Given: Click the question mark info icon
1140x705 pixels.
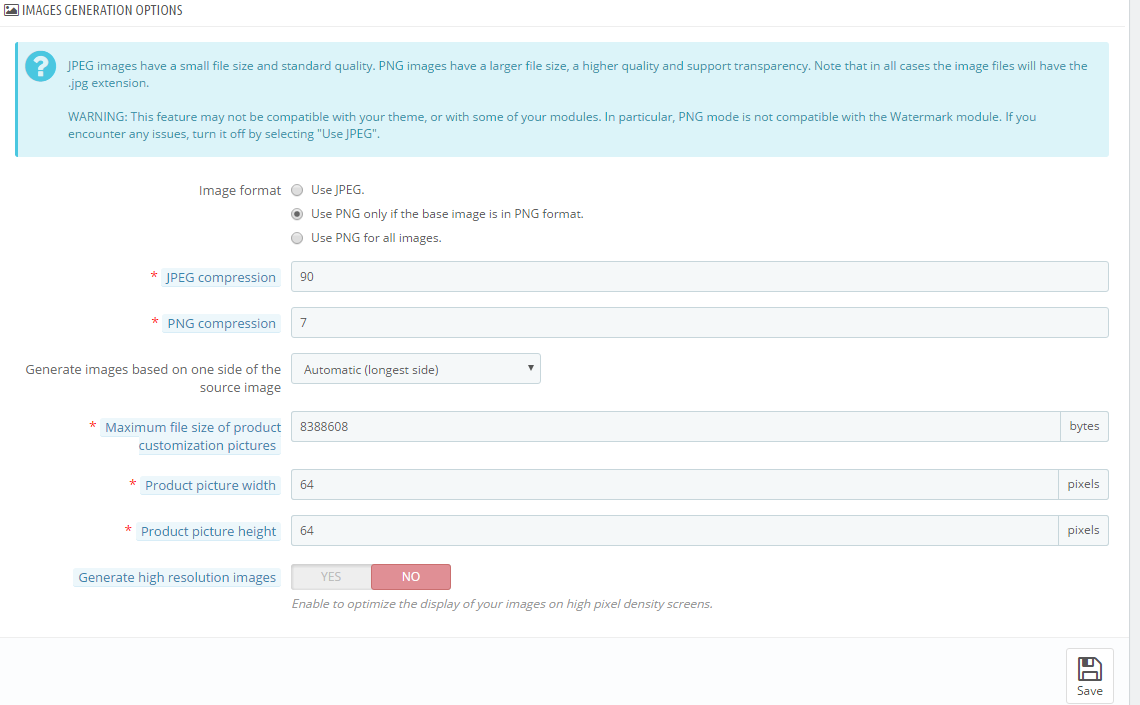Looking at the screenshot, I should point(40,66).
